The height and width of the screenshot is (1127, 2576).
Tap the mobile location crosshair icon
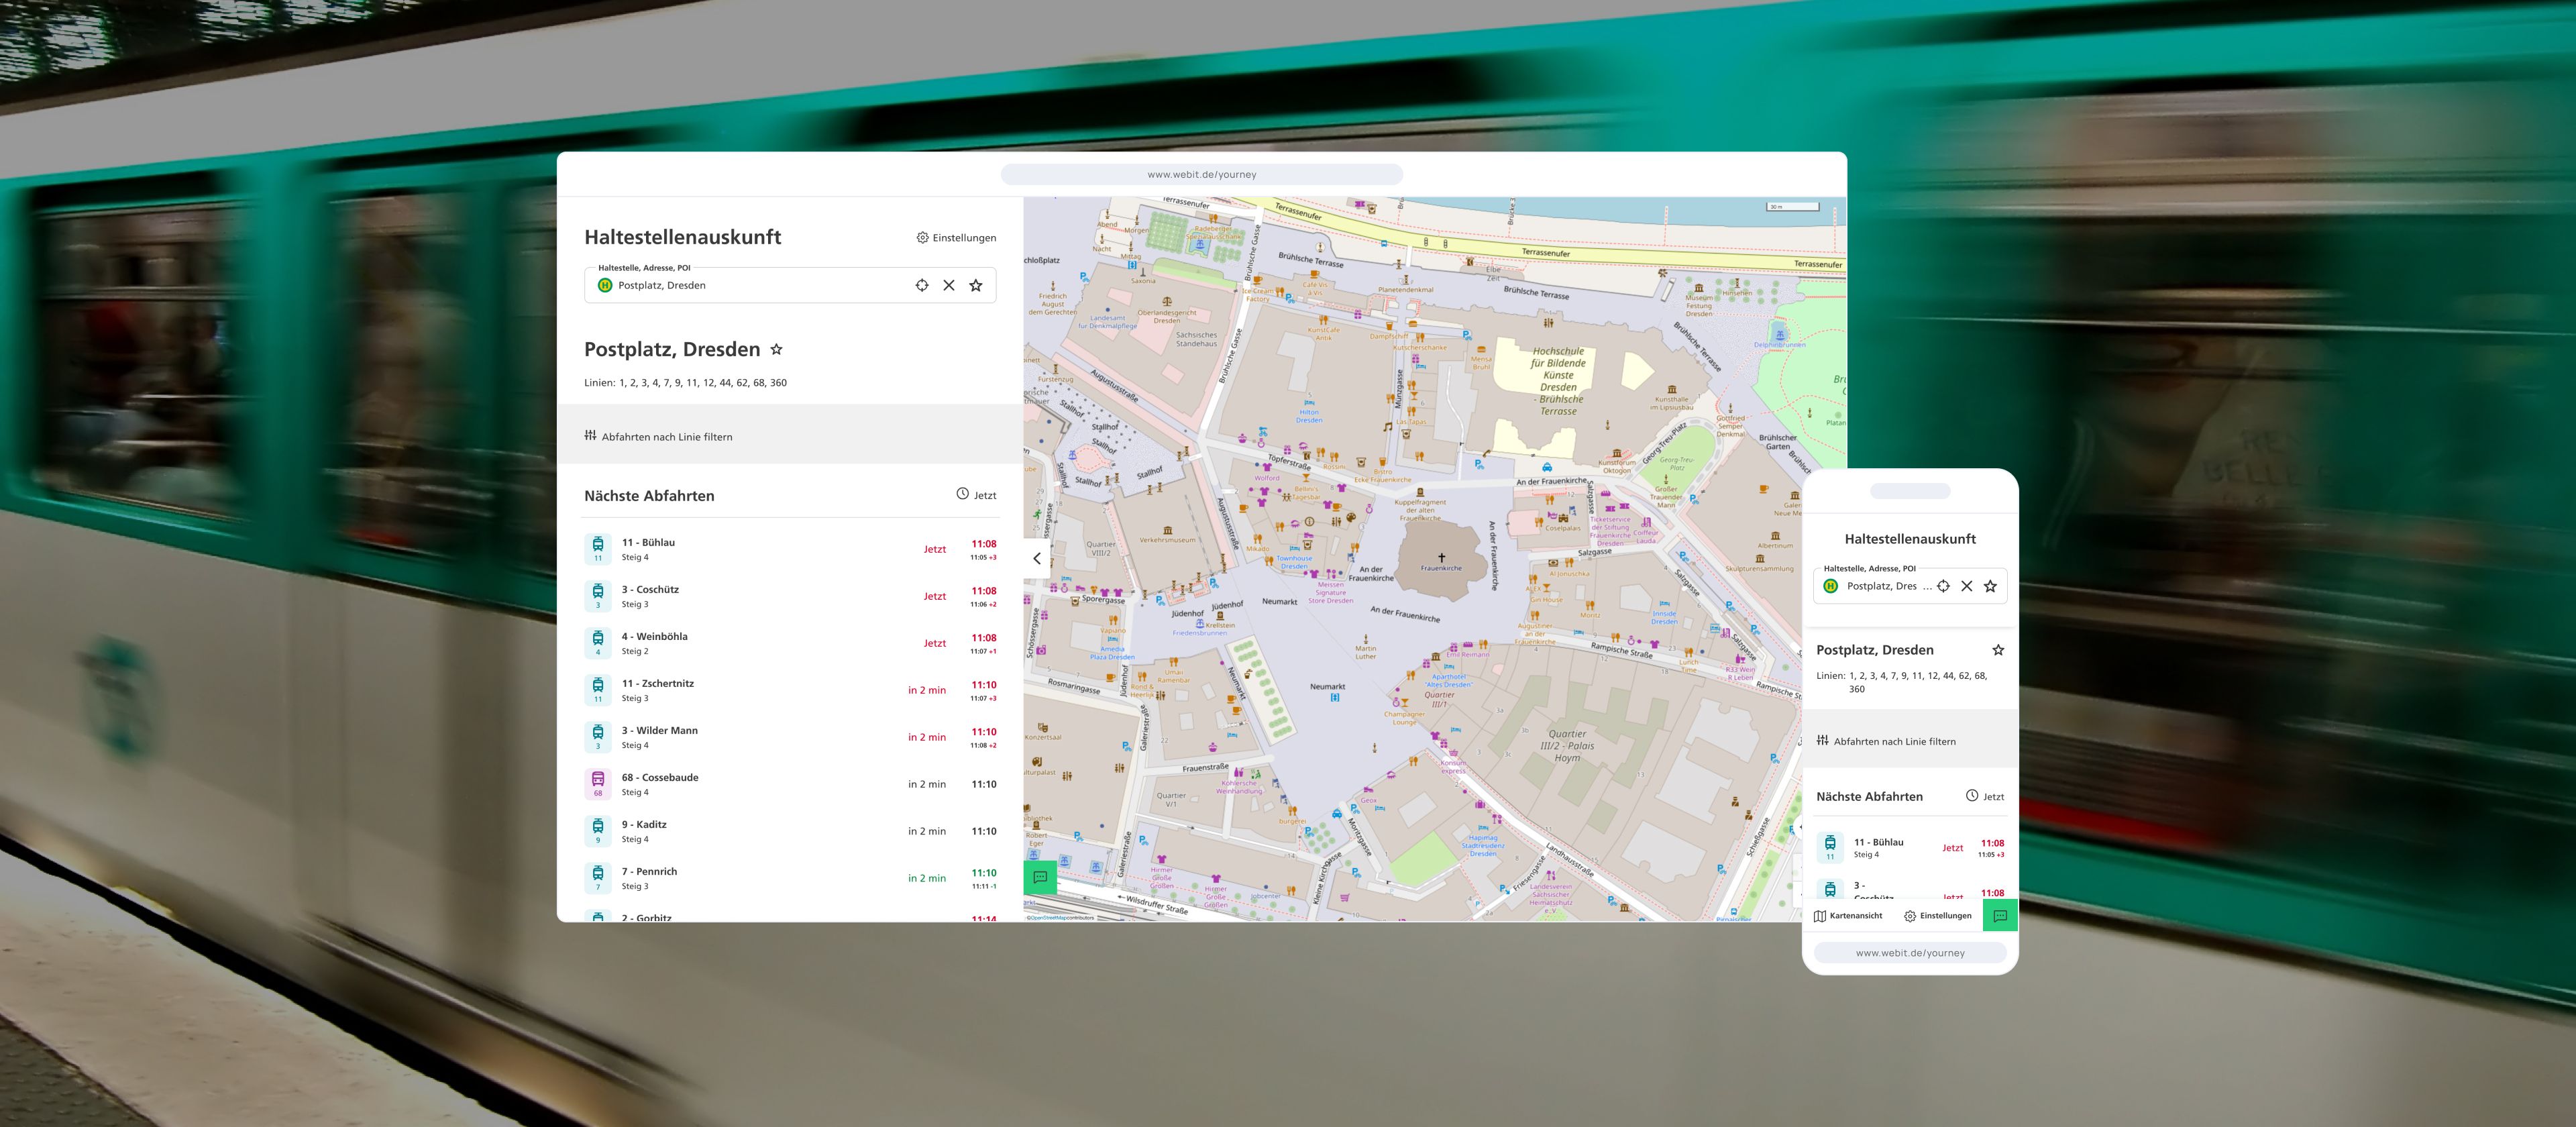tap(1943, 586)
